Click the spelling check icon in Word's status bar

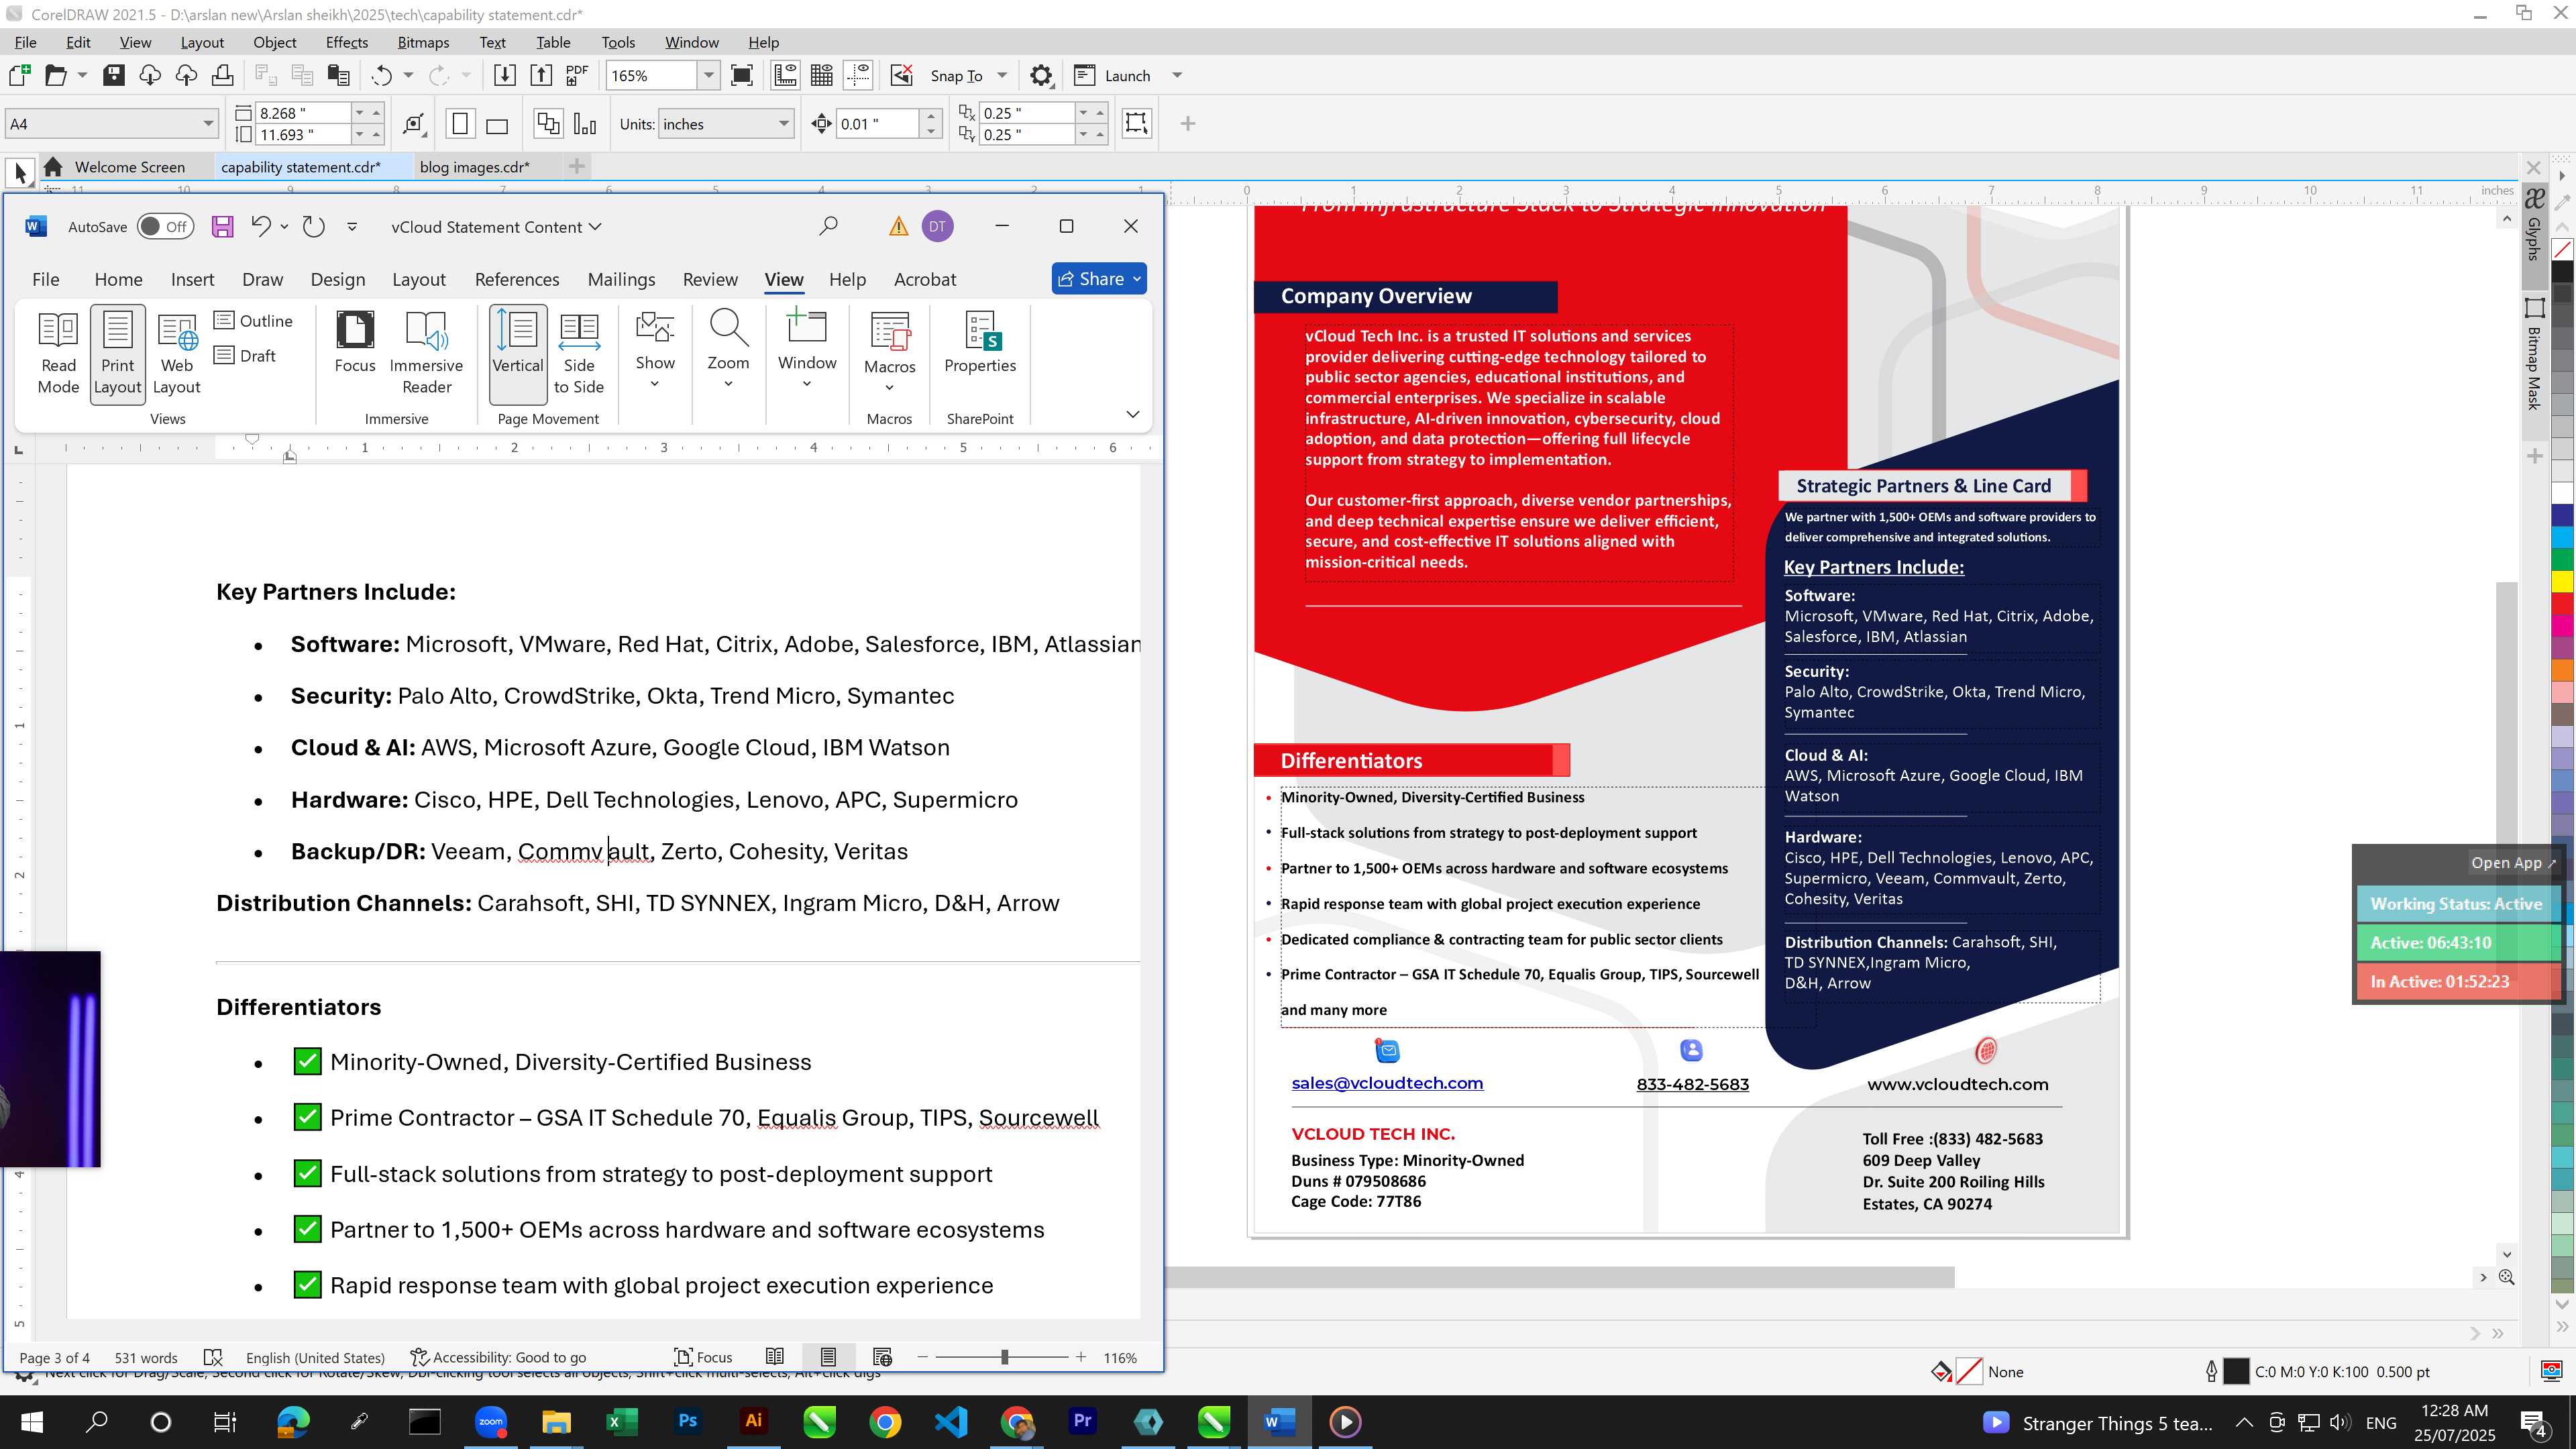click(213, 1357)
